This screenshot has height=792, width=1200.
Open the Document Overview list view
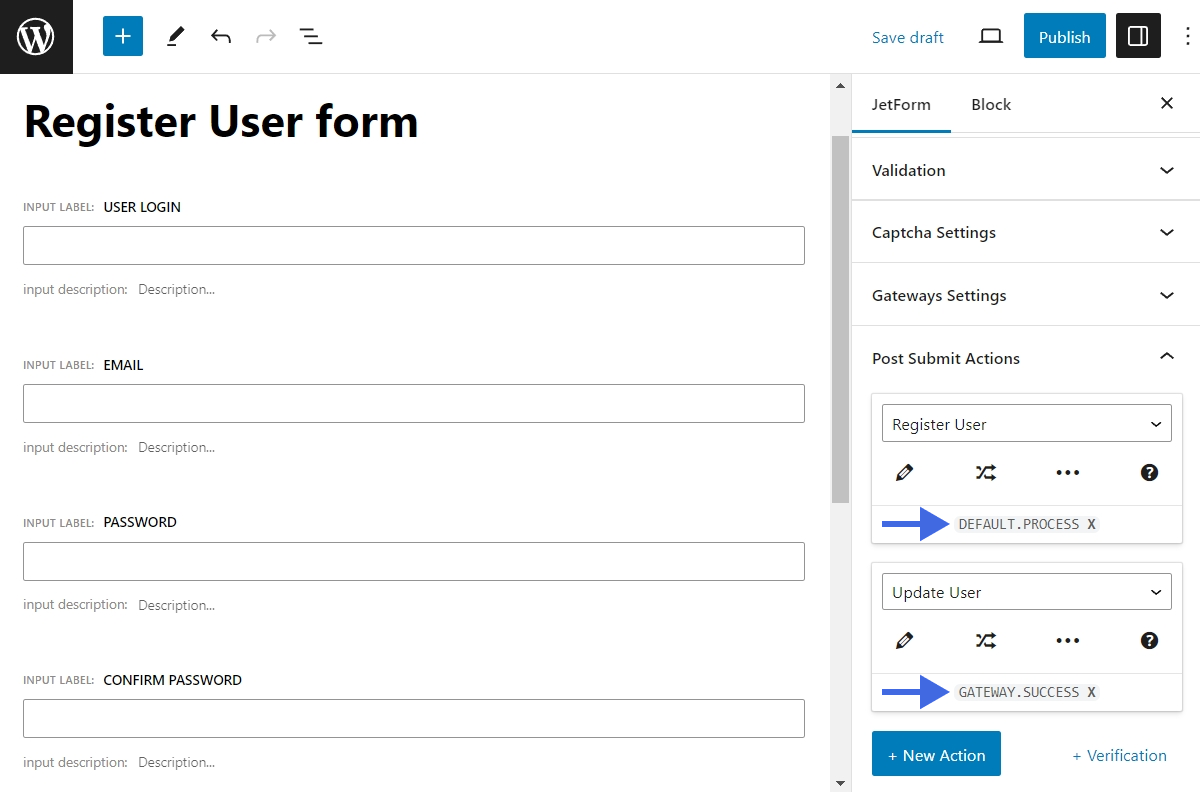point(311,36)
